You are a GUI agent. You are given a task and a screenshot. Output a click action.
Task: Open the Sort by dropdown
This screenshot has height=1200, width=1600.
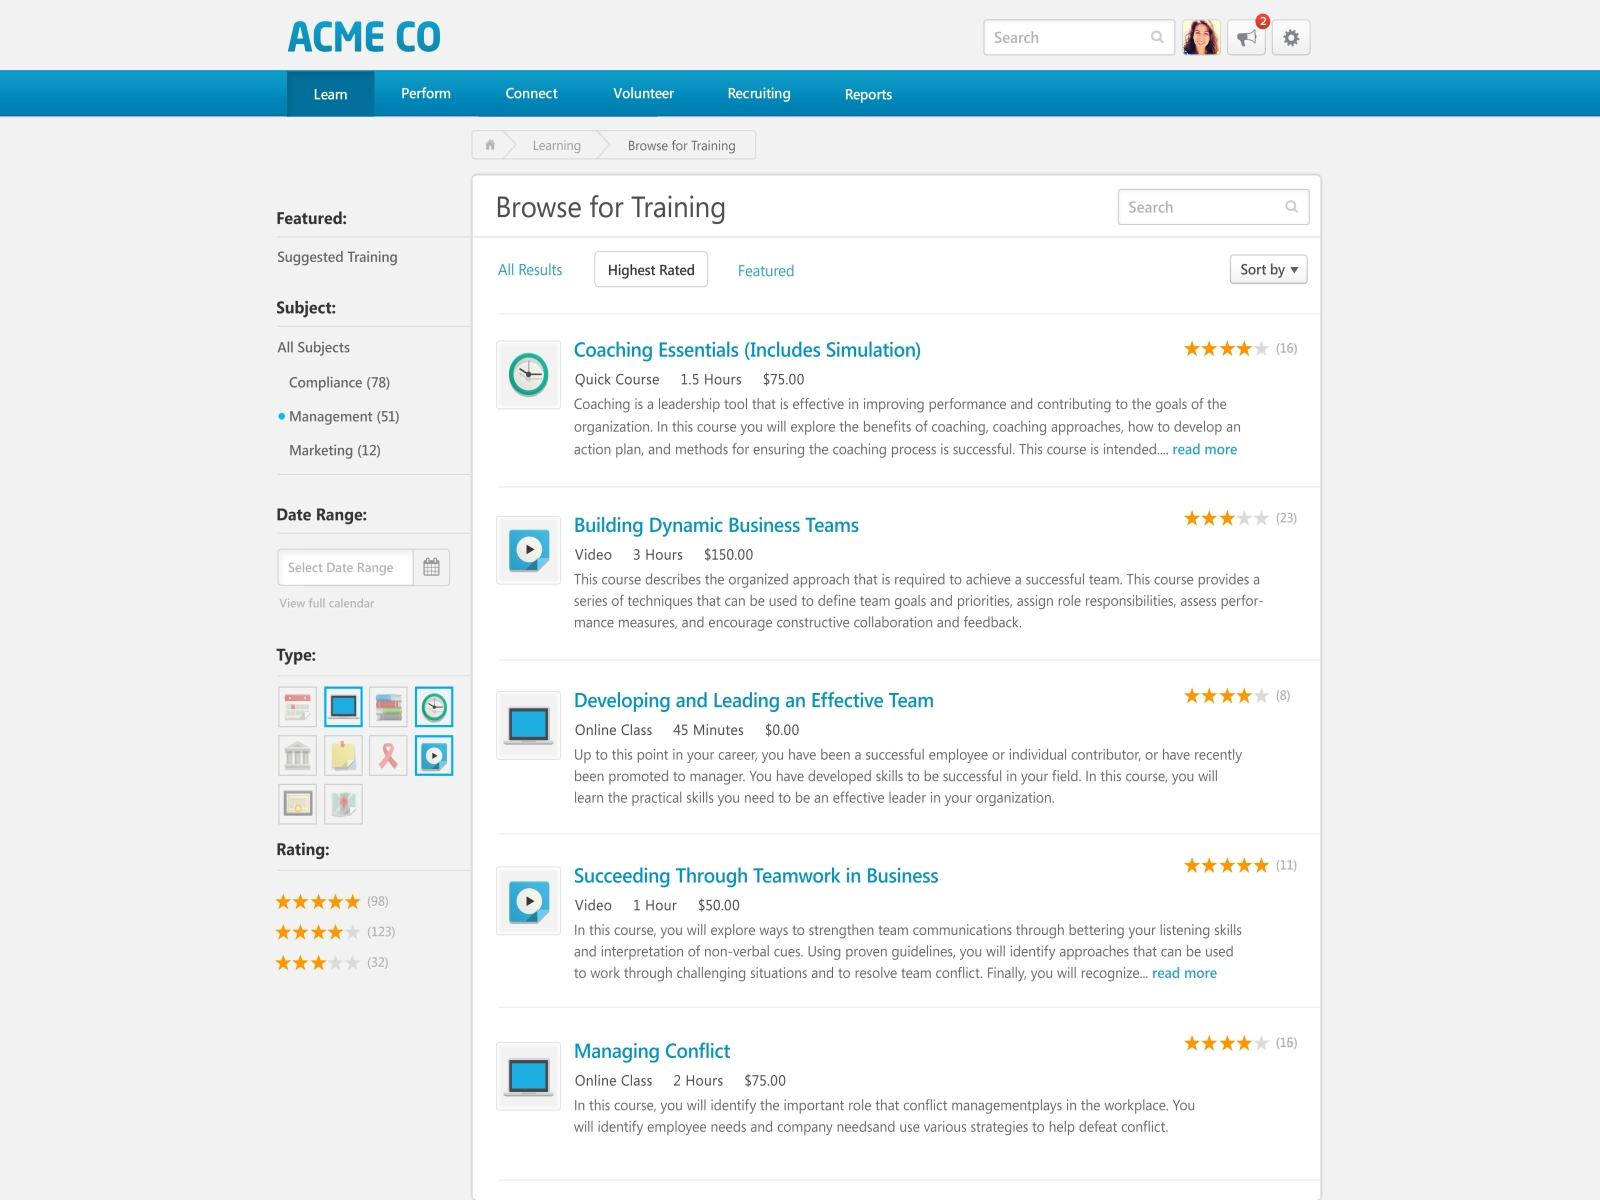coord(1267,269)
